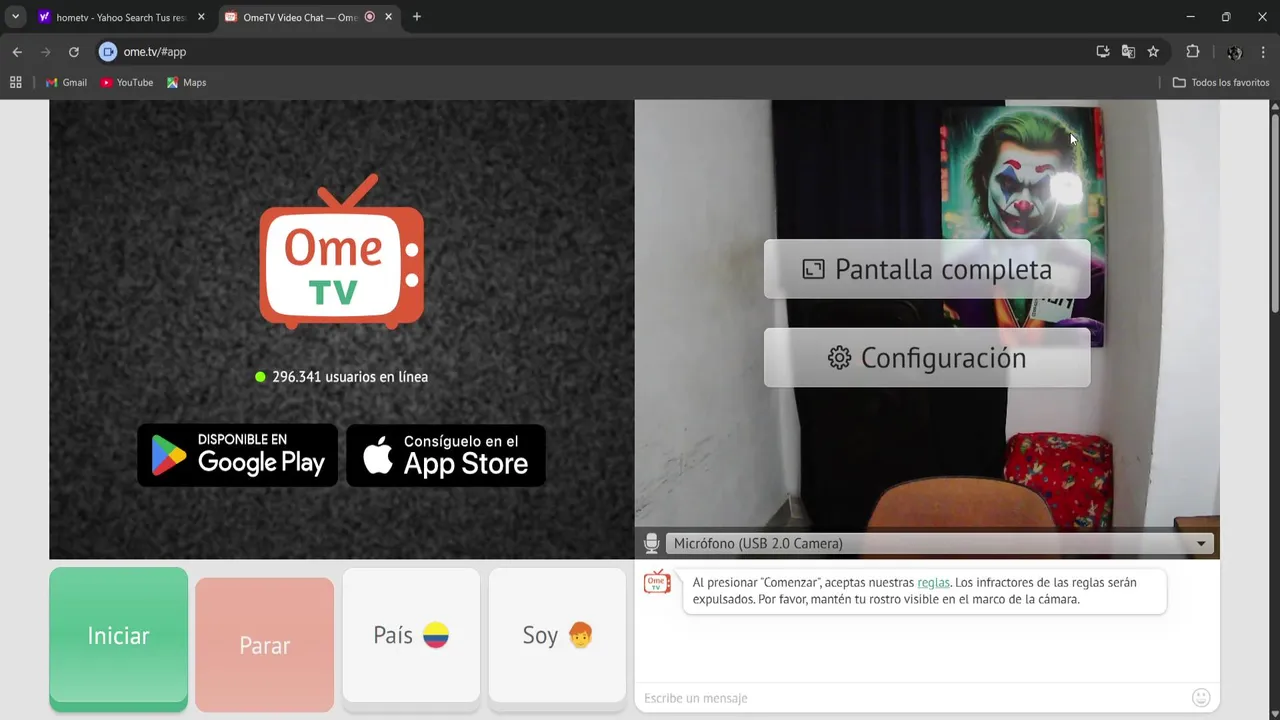The width and height of the screenshot is (1280, 720).
Task: Click the OmeTV avatar icon in chat
Action: (x=657, y=582)
